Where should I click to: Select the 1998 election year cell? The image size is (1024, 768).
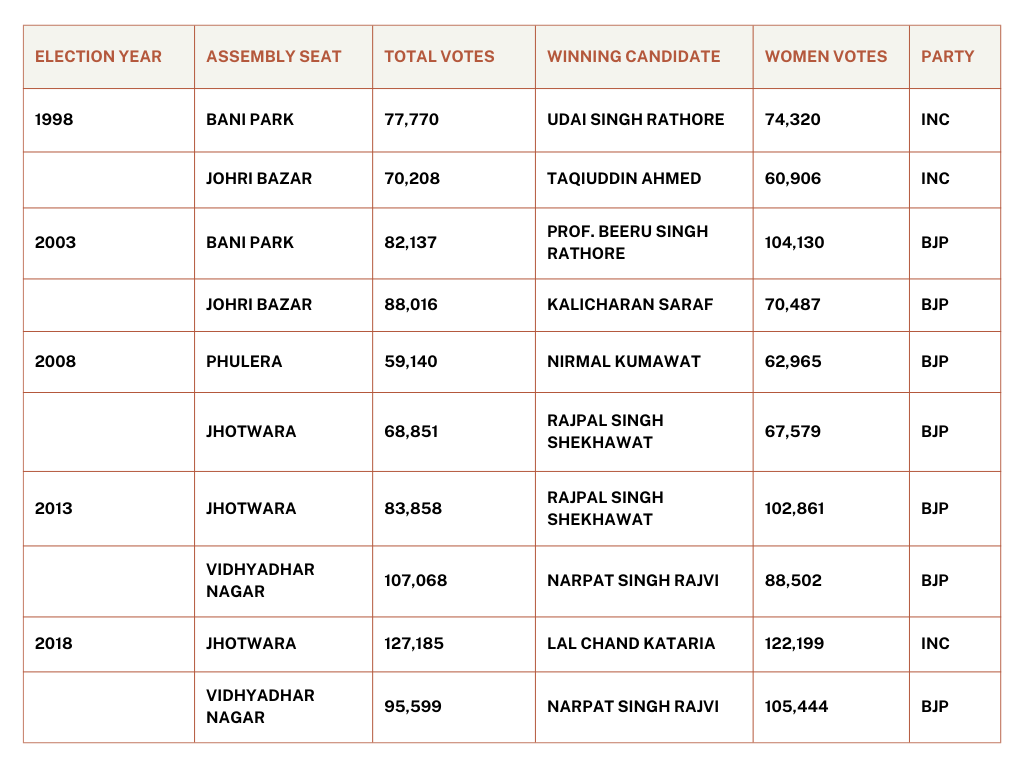109,120
